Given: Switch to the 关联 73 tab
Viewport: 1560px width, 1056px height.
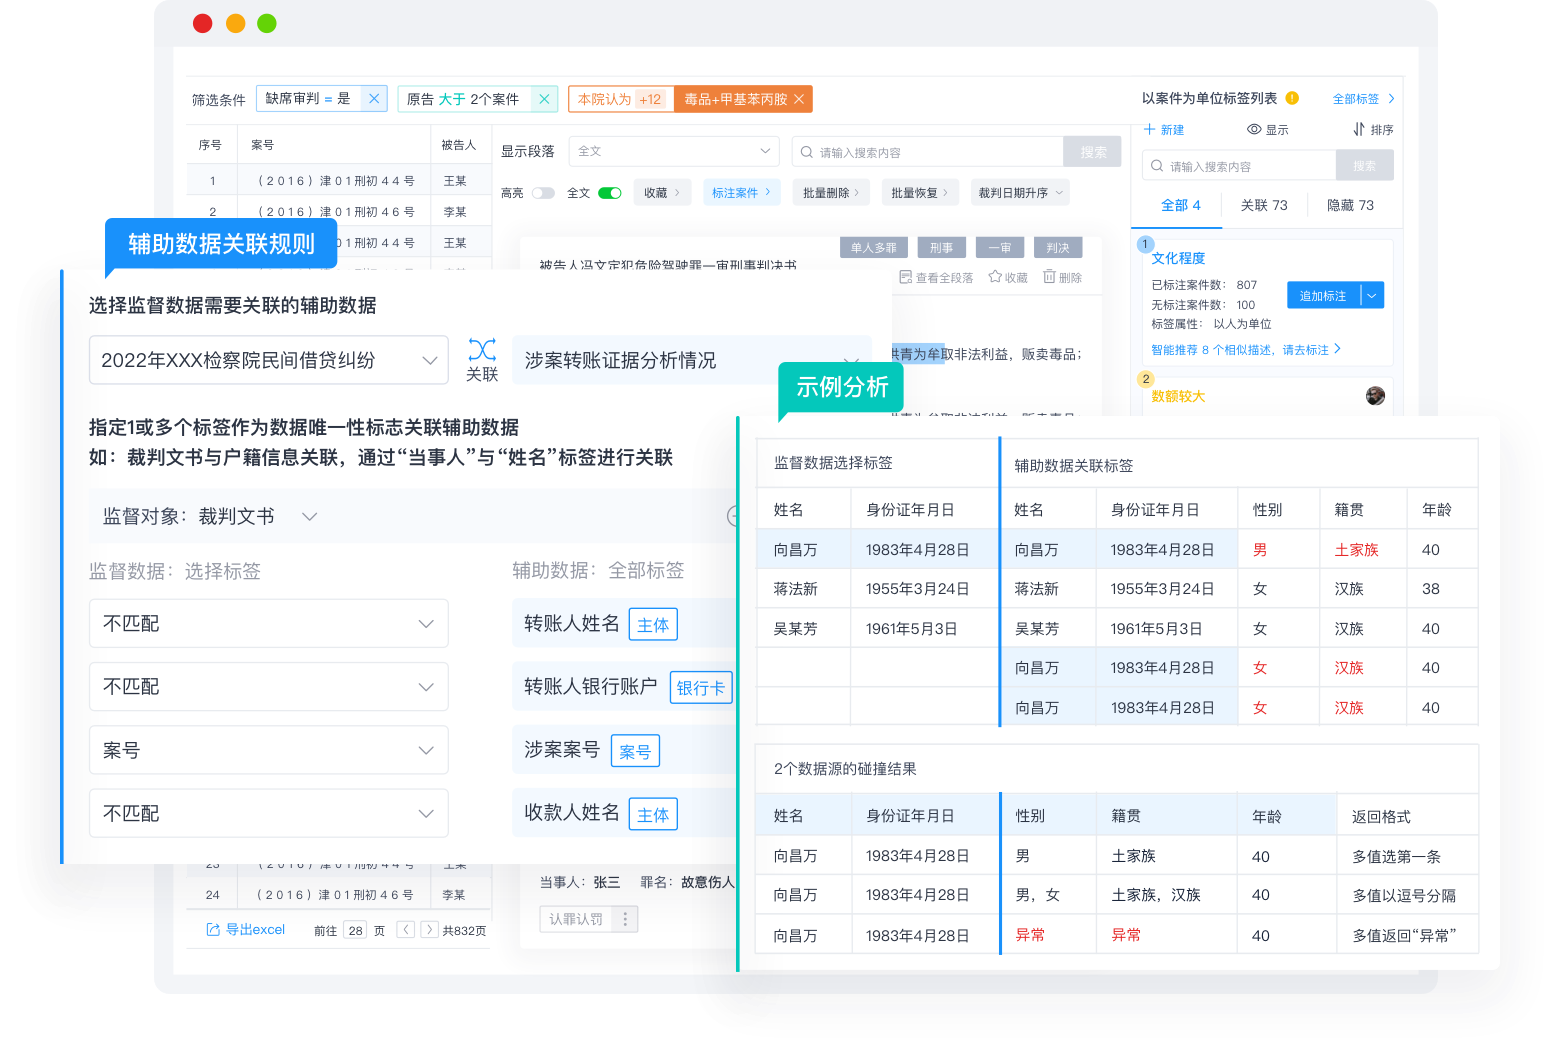Looking at the screenshot, I should (x=1264, y=205).
